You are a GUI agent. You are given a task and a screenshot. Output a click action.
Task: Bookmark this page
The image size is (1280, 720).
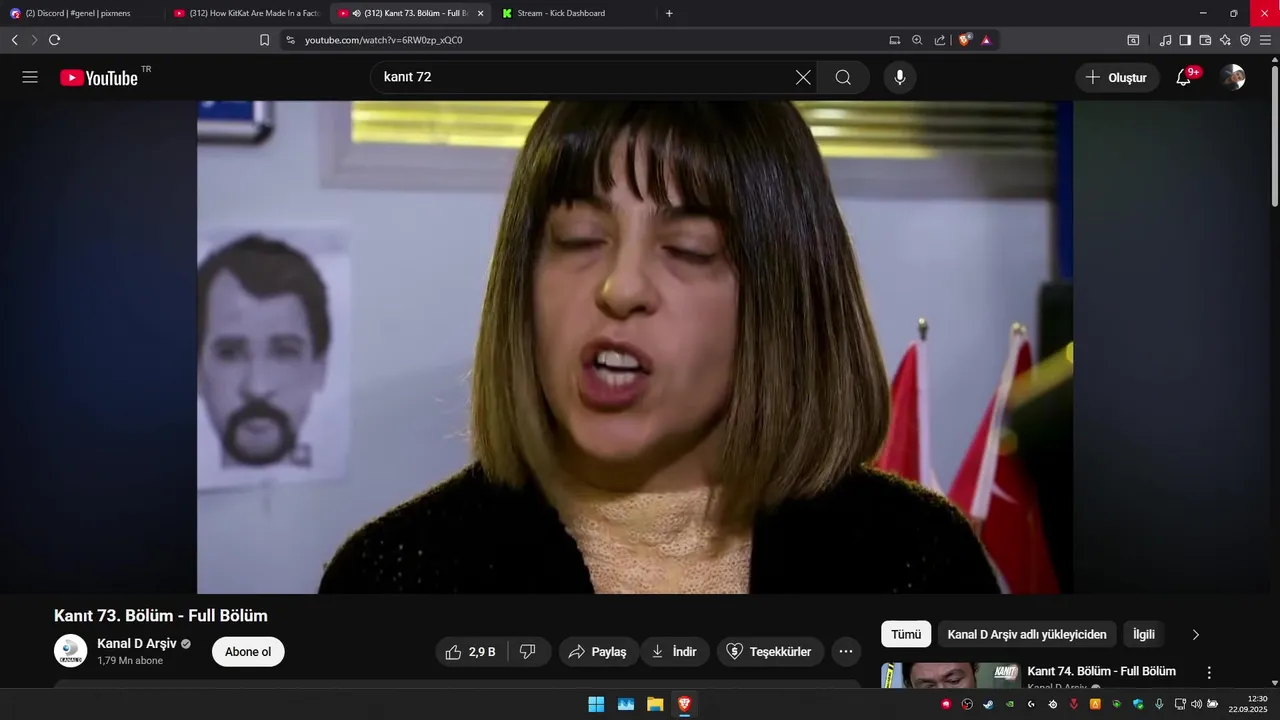[264, 40]
